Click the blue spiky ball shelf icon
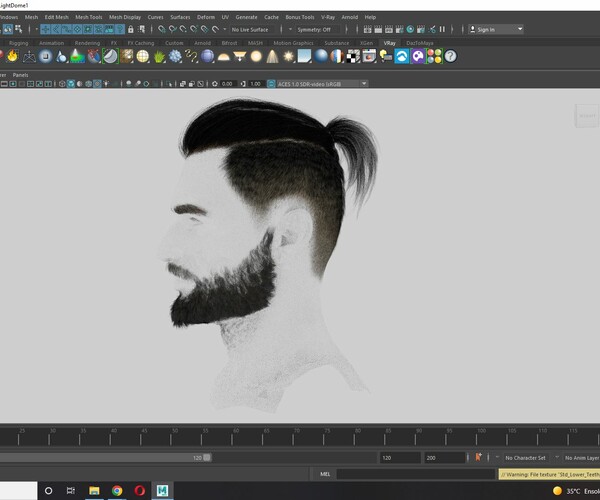 (175, 56)
